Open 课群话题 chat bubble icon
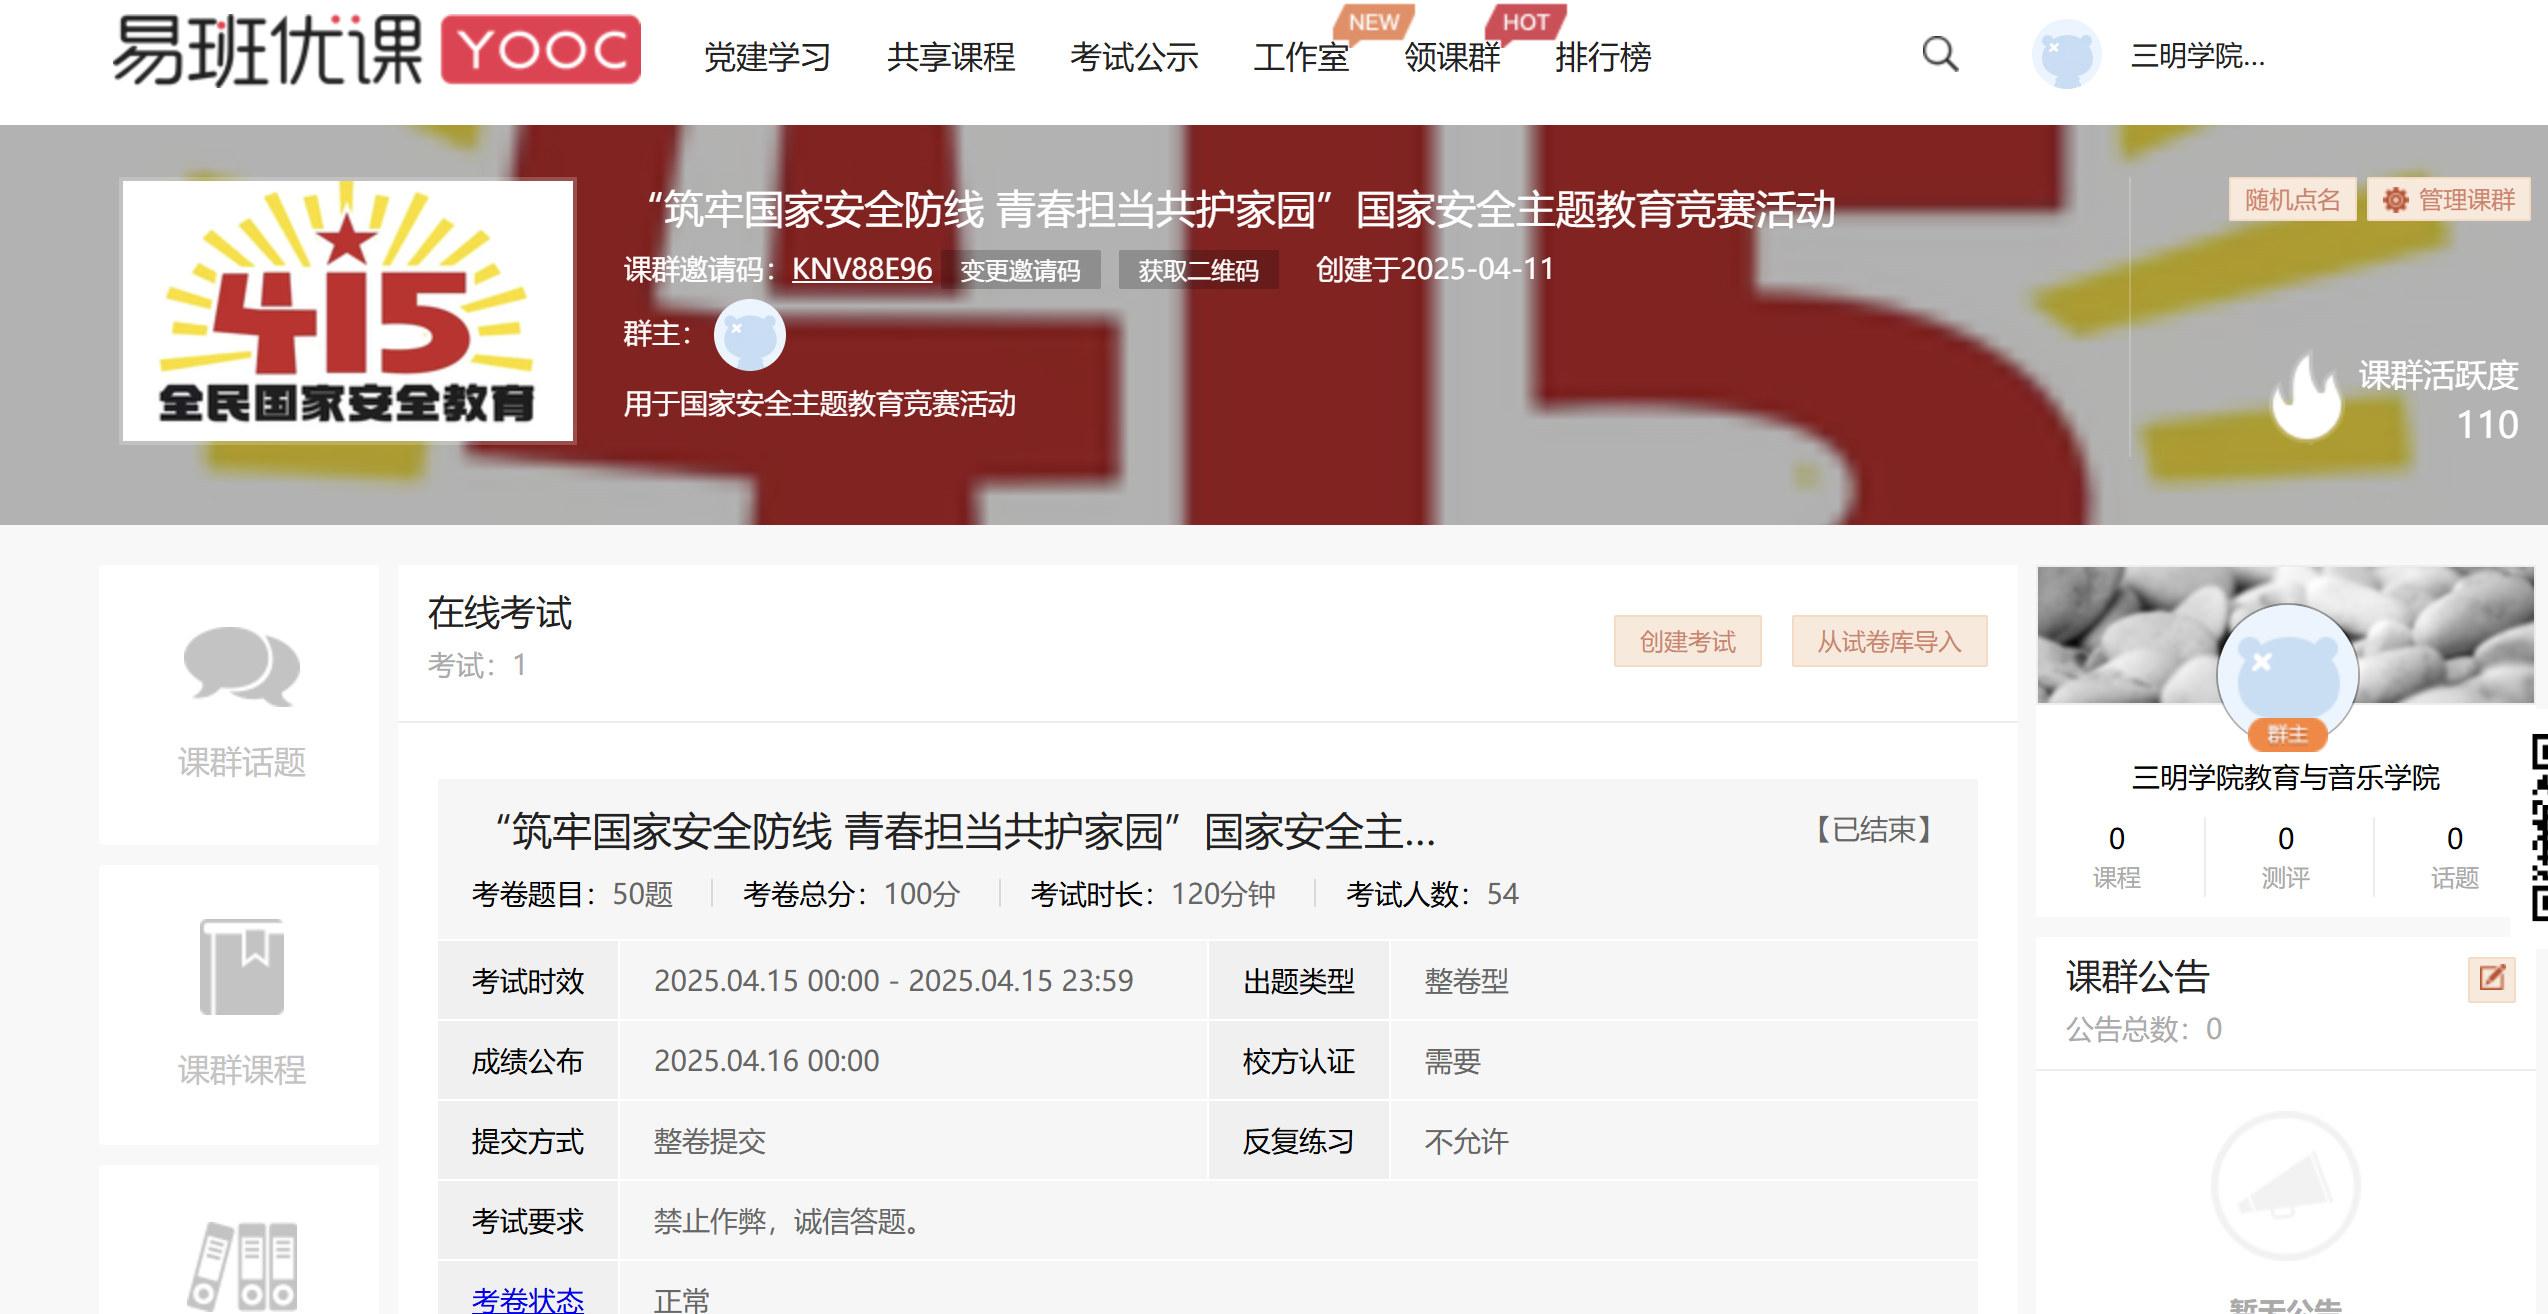Screen dimensions: 2548x1314 tap(241, 666)
